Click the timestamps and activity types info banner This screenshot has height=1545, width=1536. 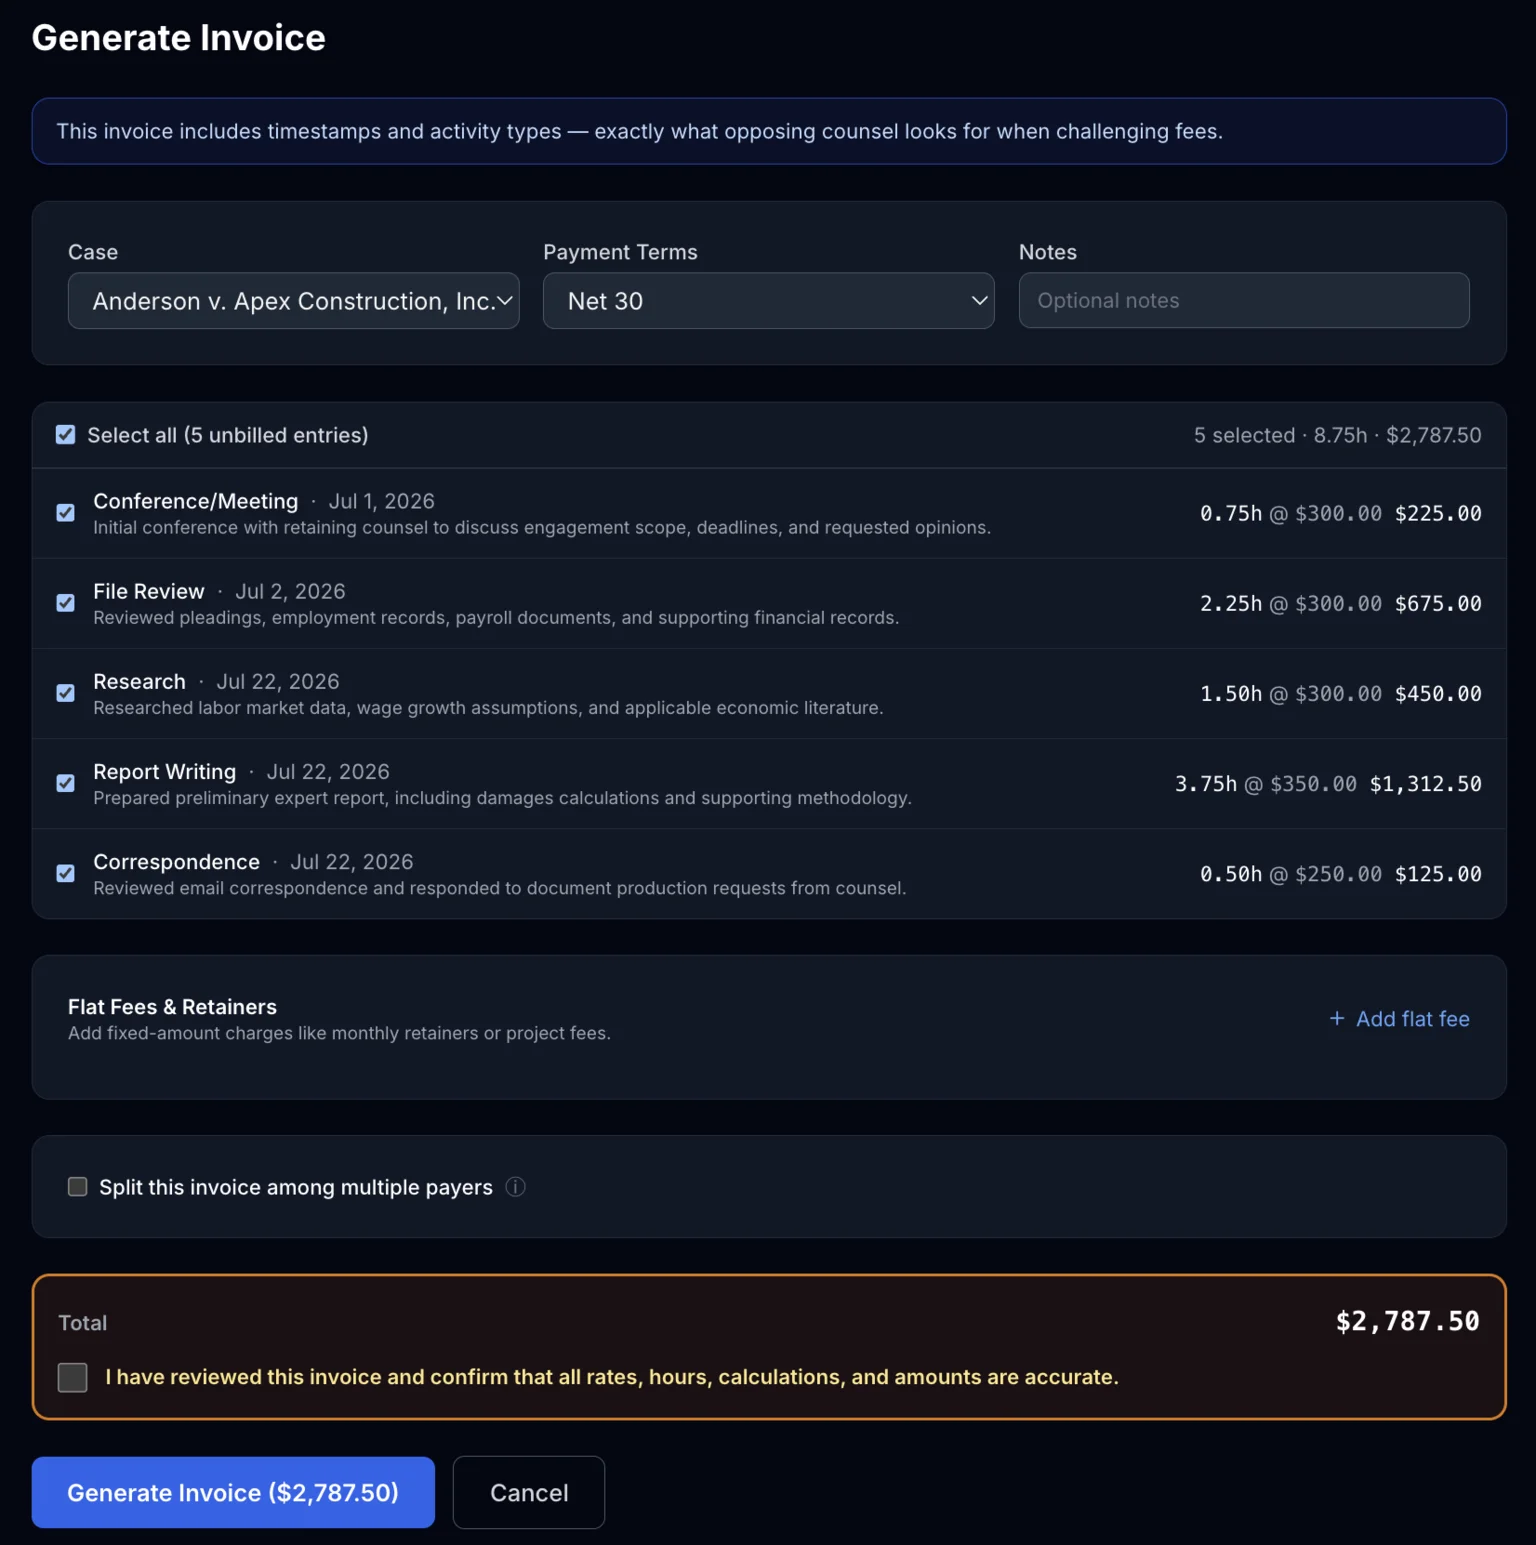769,131
